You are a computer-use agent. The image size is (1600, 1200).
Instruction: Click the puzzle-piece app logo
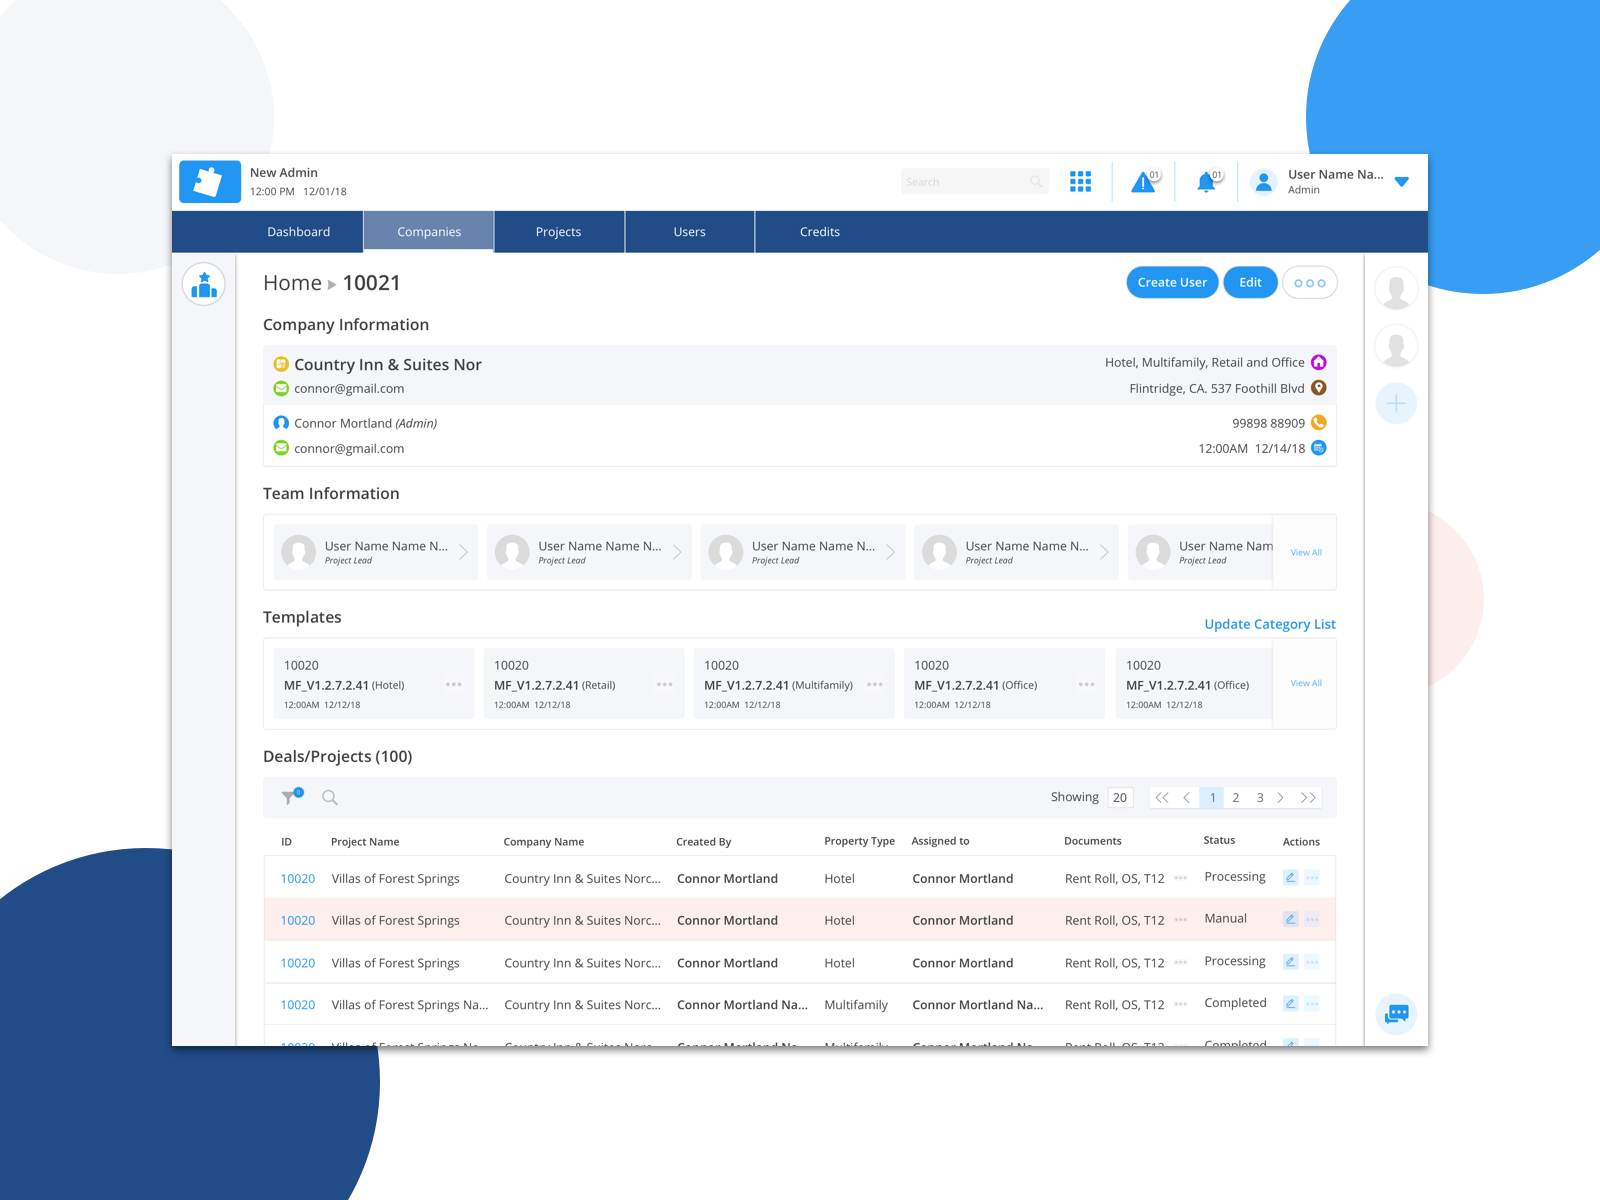point(210,182)
